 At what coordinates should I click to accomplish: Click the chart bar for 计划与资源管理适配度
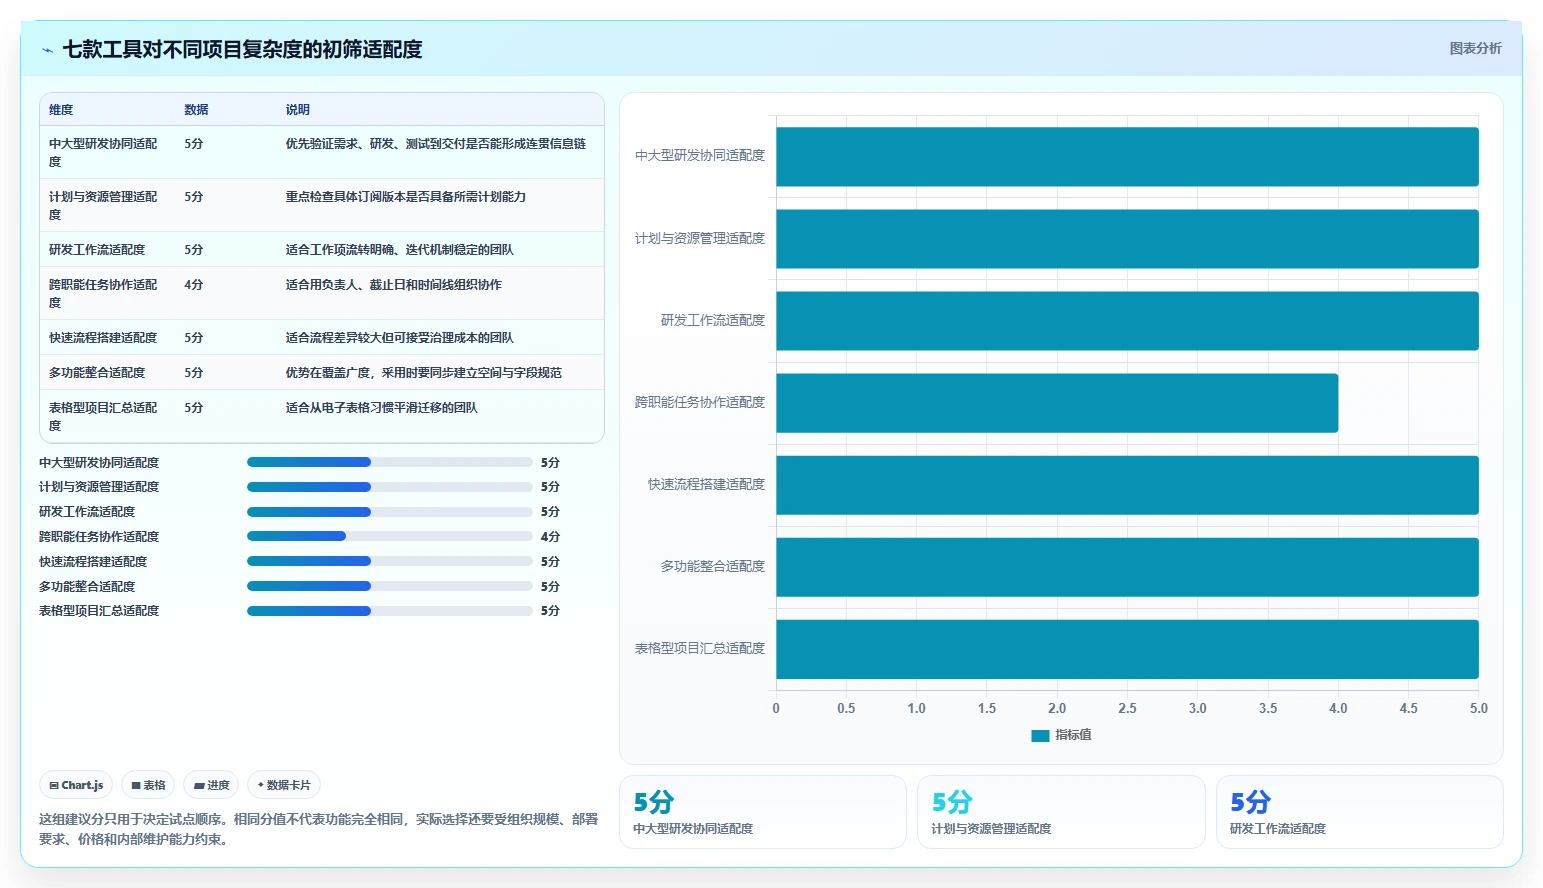tap(1127, 239)
